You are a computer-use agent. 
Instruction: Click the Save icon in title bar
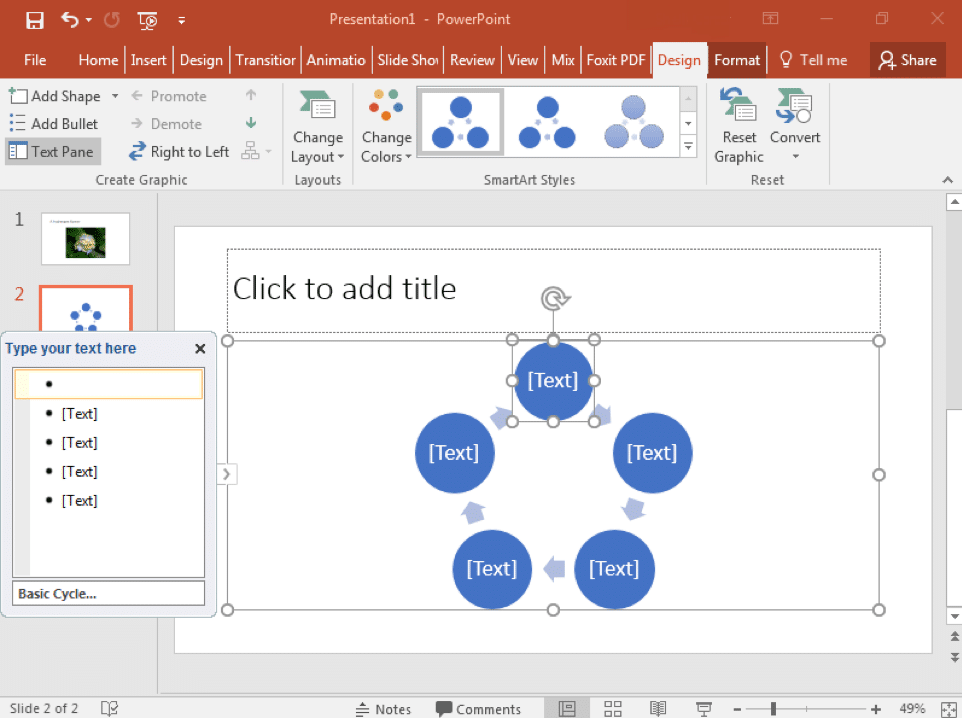34,19
